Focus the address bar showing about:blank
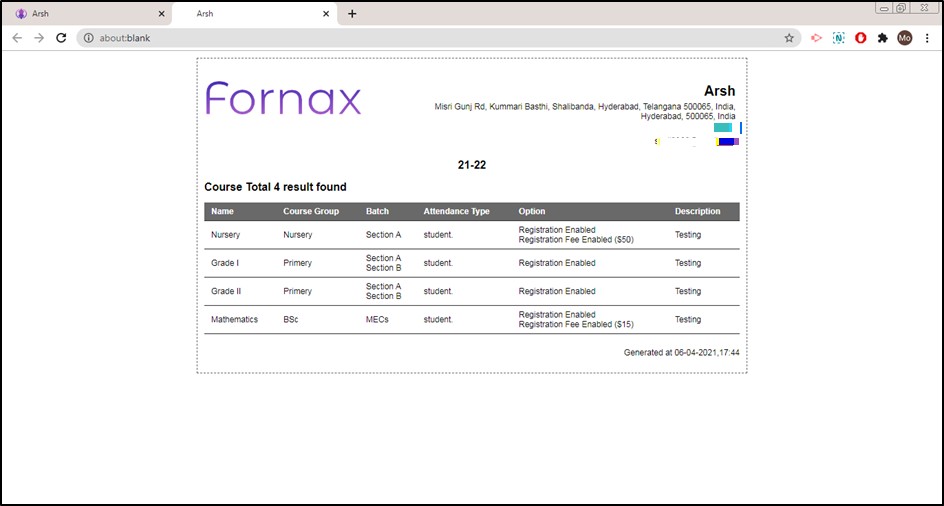Screen dimensions: 944x506 point(438,38)
